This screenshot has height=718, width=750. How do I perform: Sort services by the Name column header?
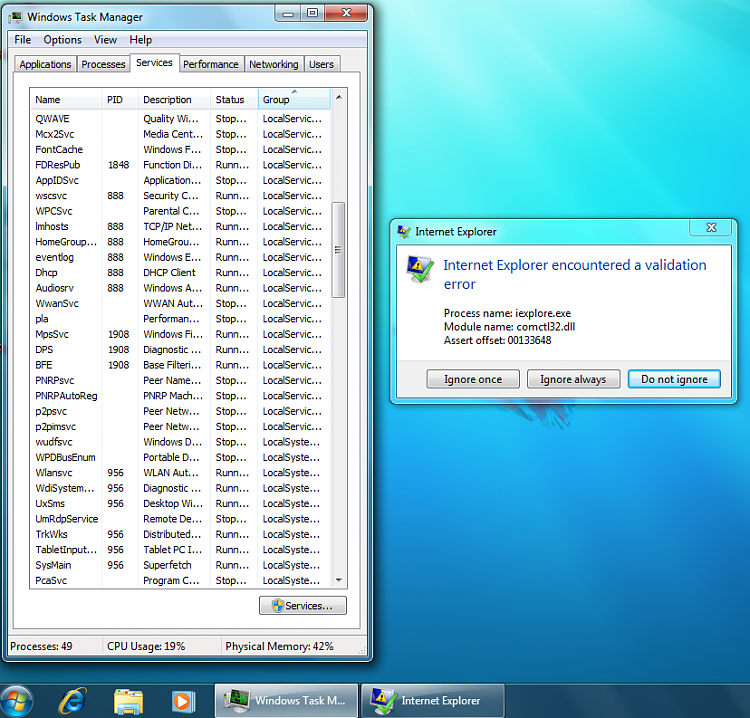(x=66, y=100)
